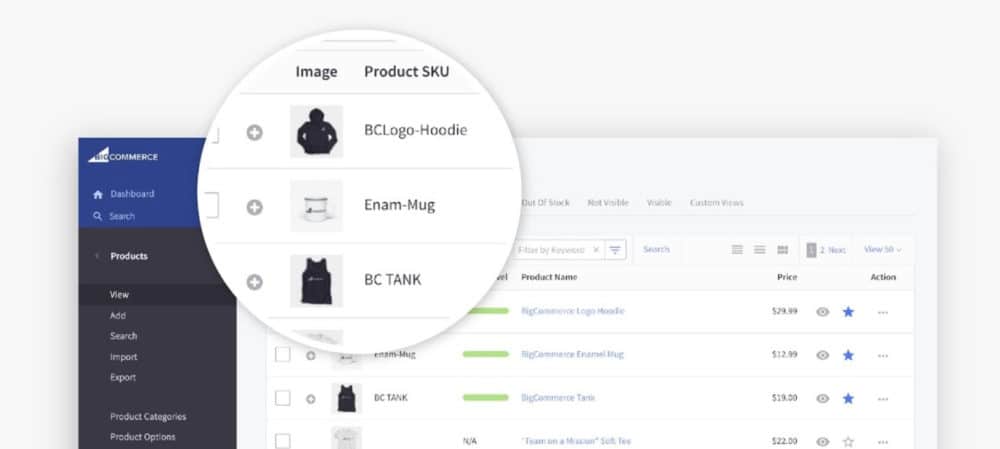This screenshot has height=449, width=1000.
Task: Click the magnifier icon beside sidebar Search
Action: click(x=98, y=216)
